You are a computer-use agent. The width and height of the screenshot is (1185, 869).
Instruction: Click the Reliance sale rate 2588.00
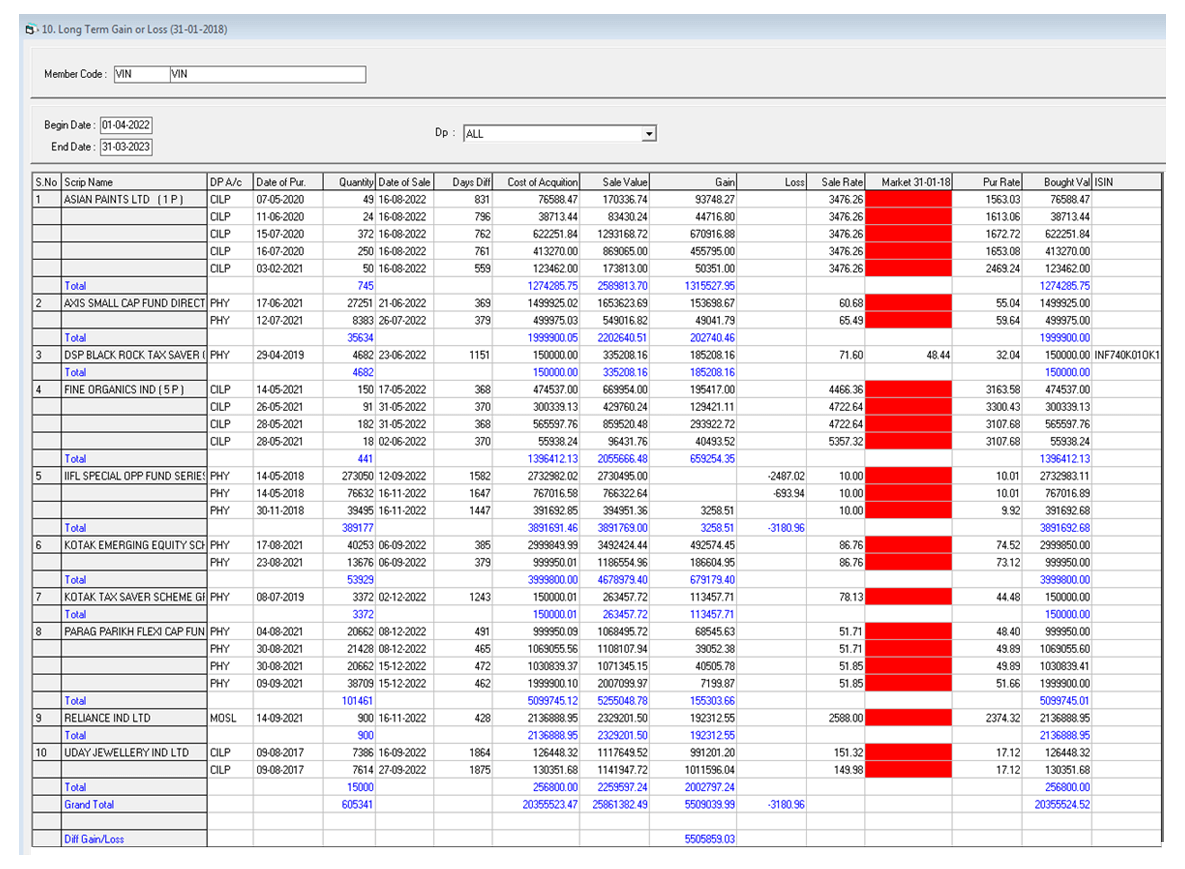pos(846,718)
